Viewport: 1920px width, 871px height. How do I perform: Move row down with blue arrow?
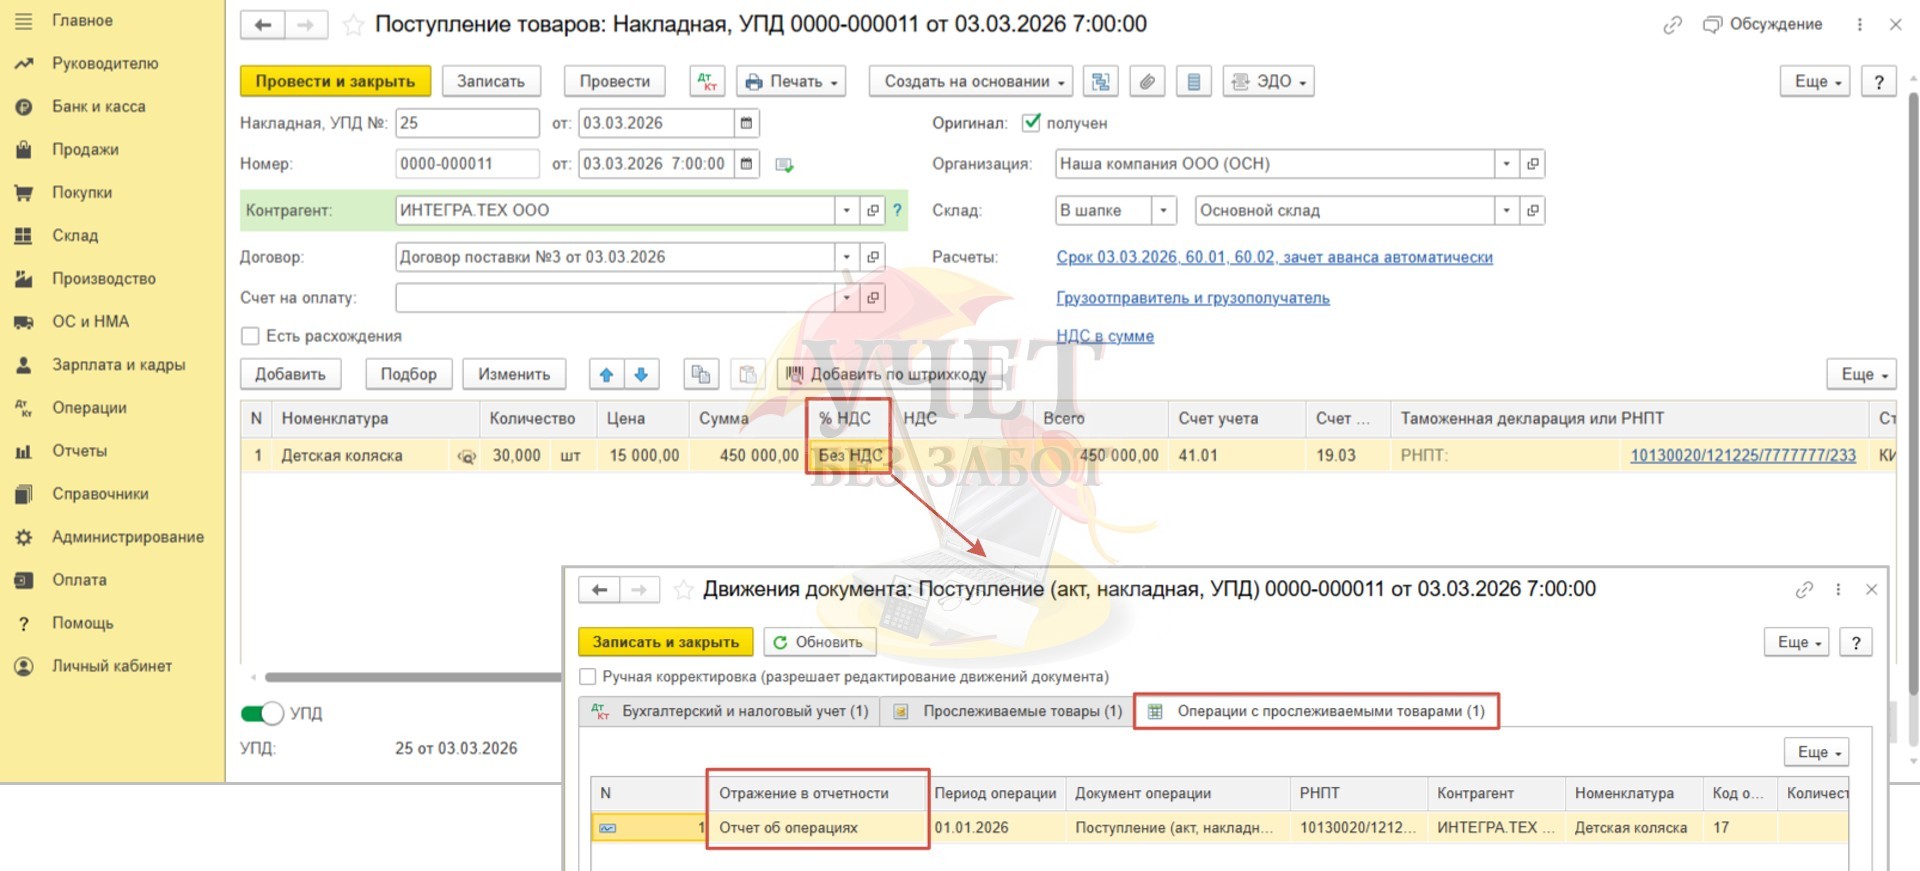click(x=641, y=374)
